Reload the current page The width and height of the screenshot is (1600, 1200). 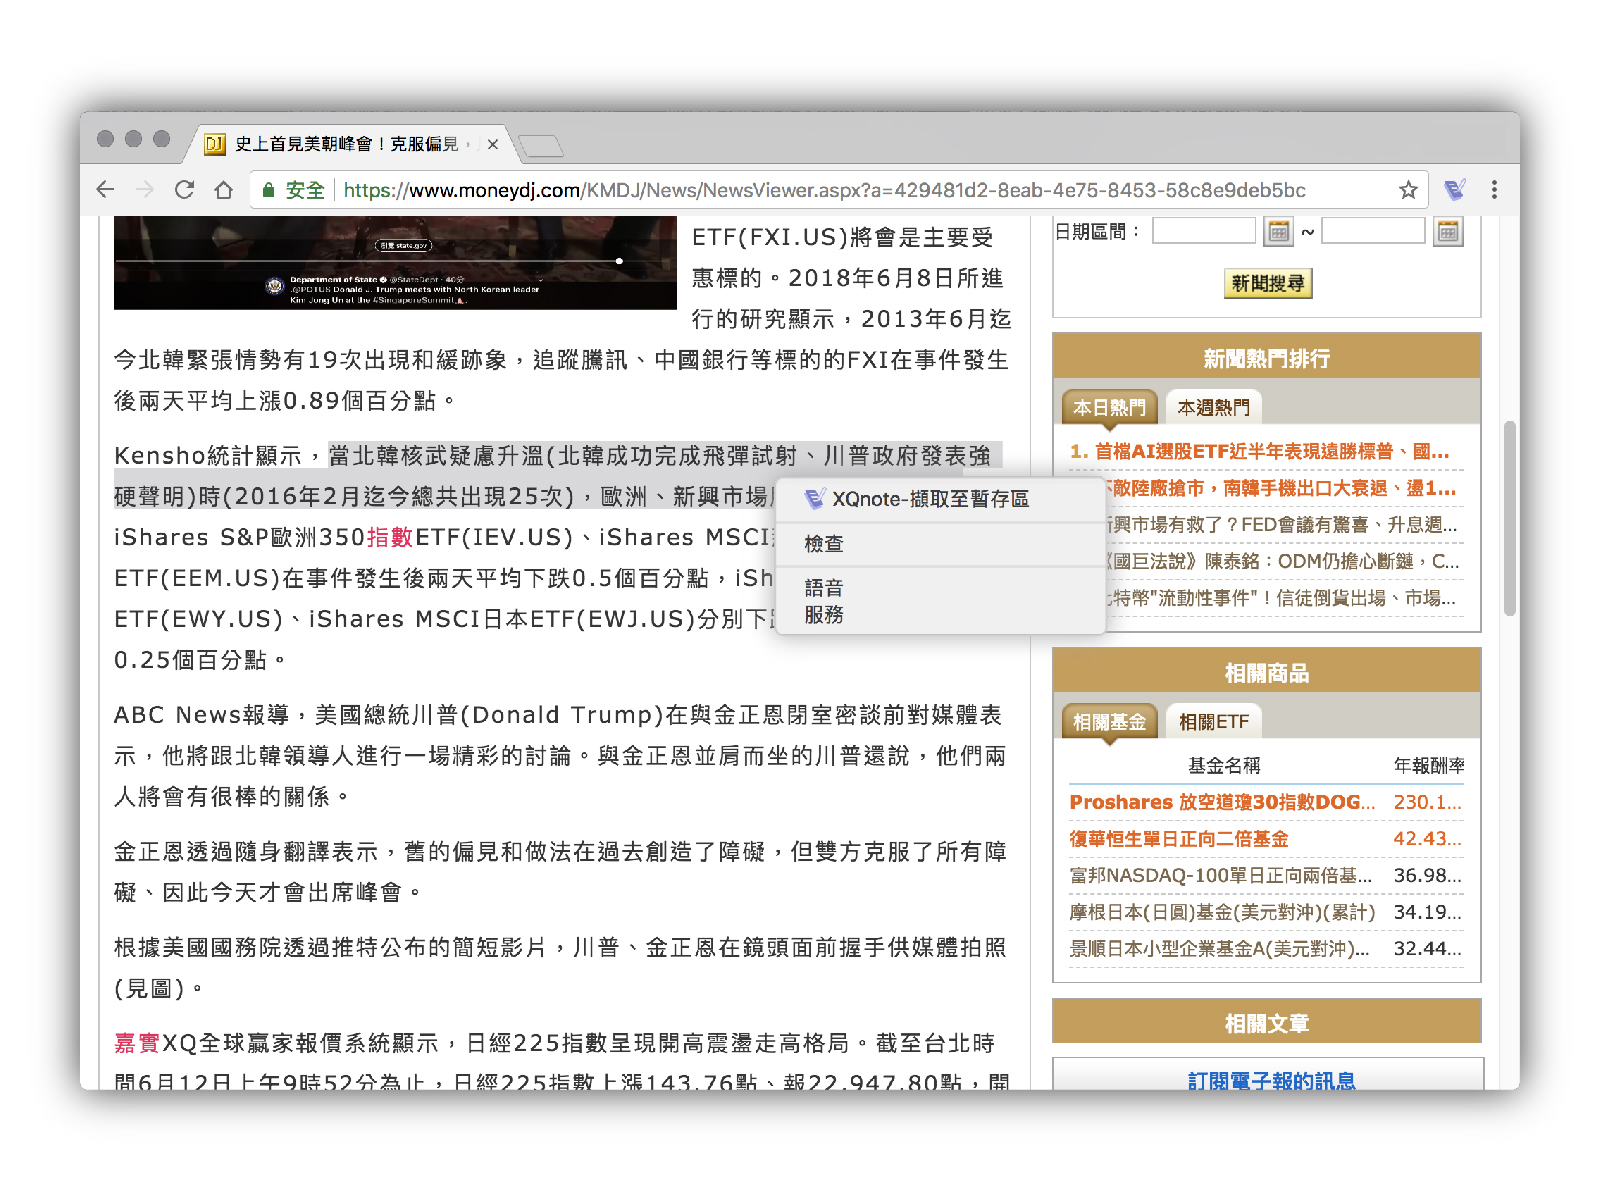click(x=184, y=190)
